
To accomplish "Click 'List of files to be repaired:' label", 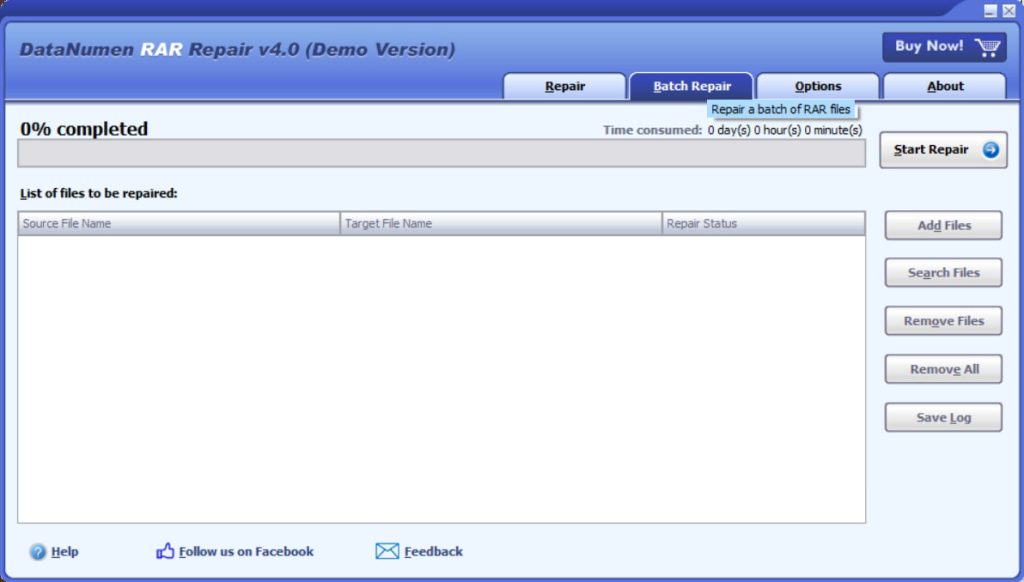I will tap(99, 193).
